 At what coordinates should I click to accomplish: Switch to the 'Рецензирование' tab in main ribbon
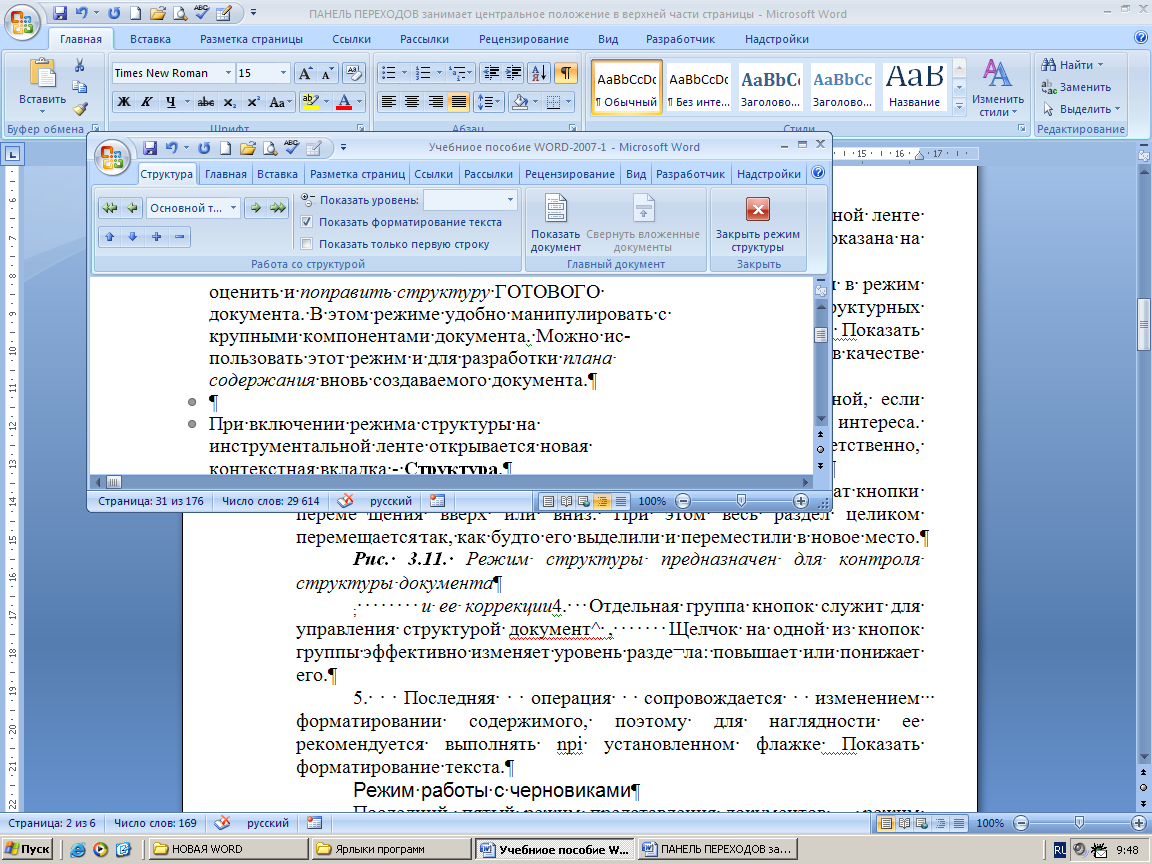(523, 39)
